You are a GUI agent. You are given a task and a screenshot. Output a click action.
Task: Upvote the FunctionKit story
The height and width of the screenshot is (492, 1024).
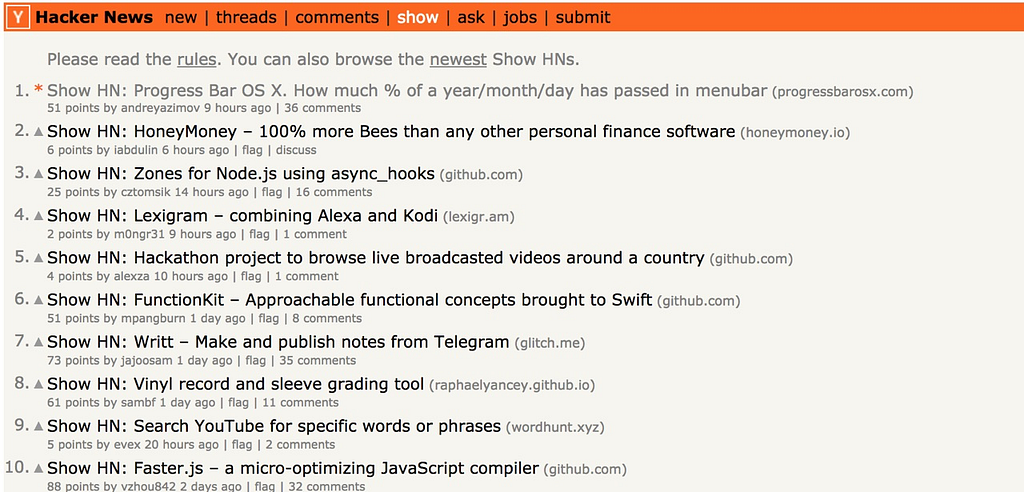(x=39, y=300)
